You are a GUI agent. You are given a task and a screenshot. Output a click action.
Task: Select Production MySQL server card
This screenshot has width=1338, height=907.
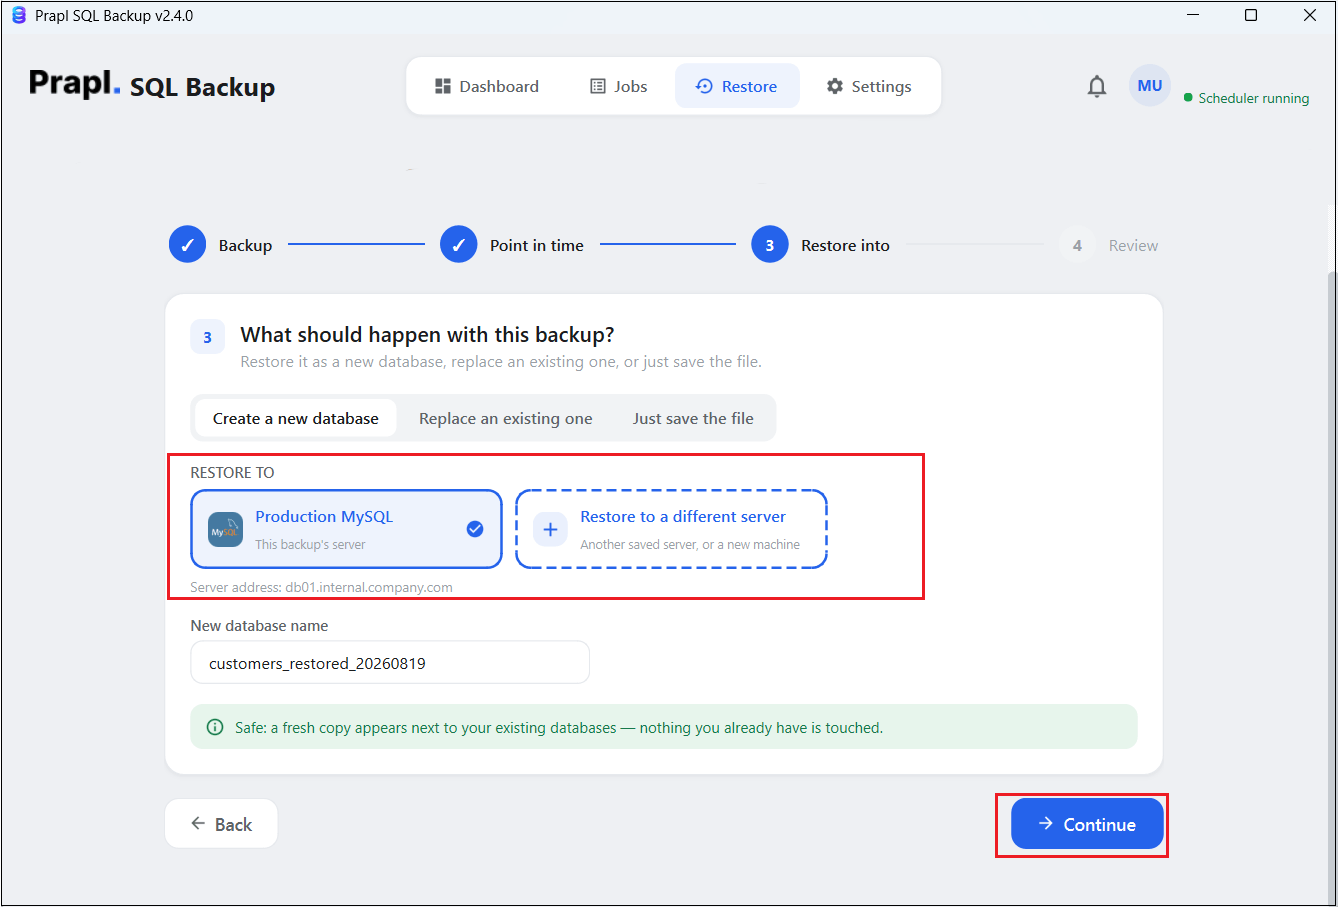pyautogui.click(x=346, y=529)
